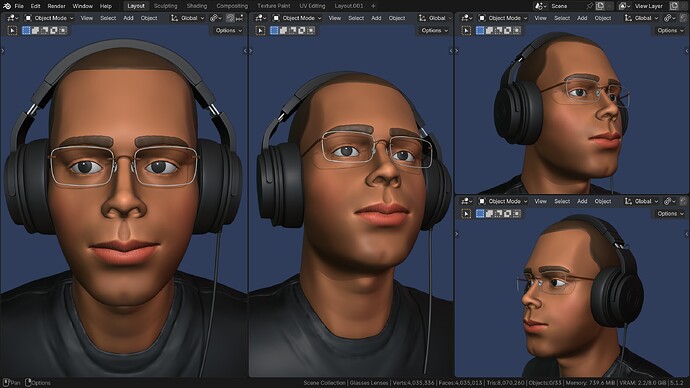Click Invert selection icon in bottom-right viewport

pos(508,214)
